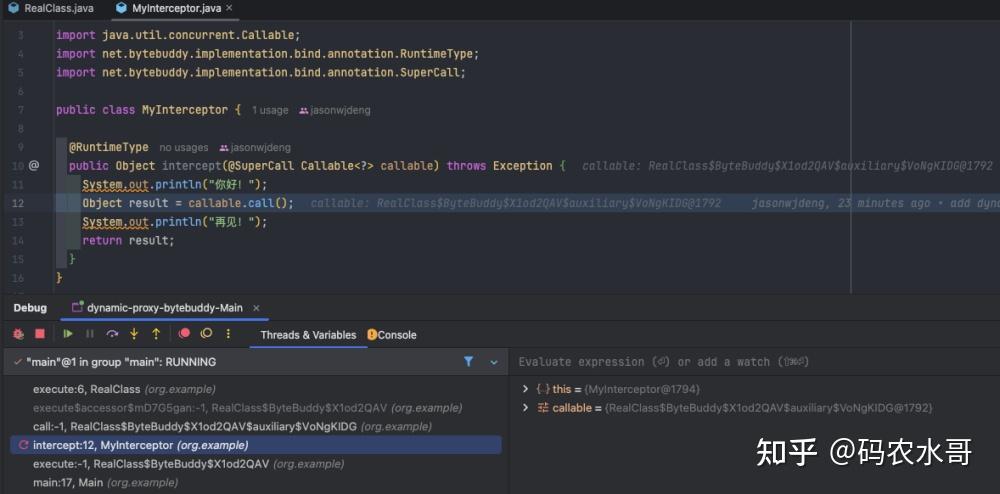
Task: Expand the 'this' variable node
Action: click(x=526, y=389)
